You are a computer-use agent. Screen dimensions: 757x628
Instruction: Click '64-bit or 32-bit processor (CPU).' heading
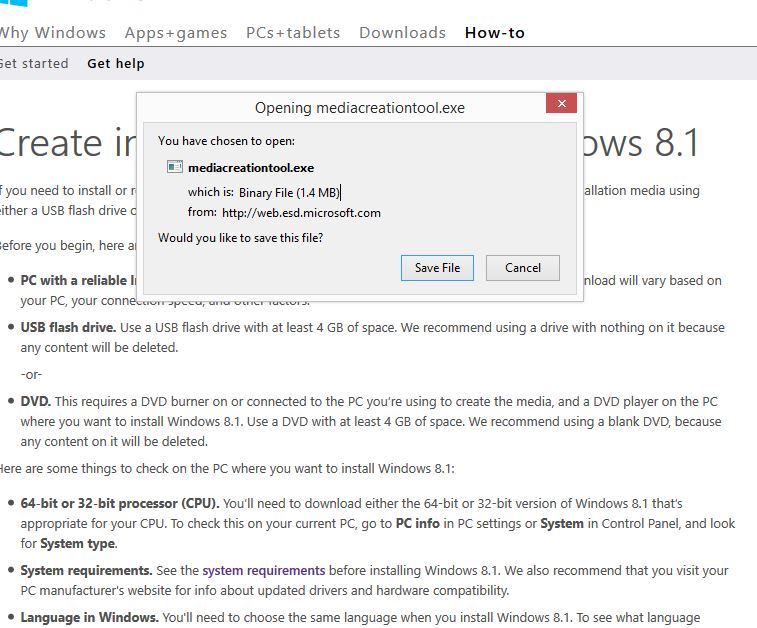point(120,503)
